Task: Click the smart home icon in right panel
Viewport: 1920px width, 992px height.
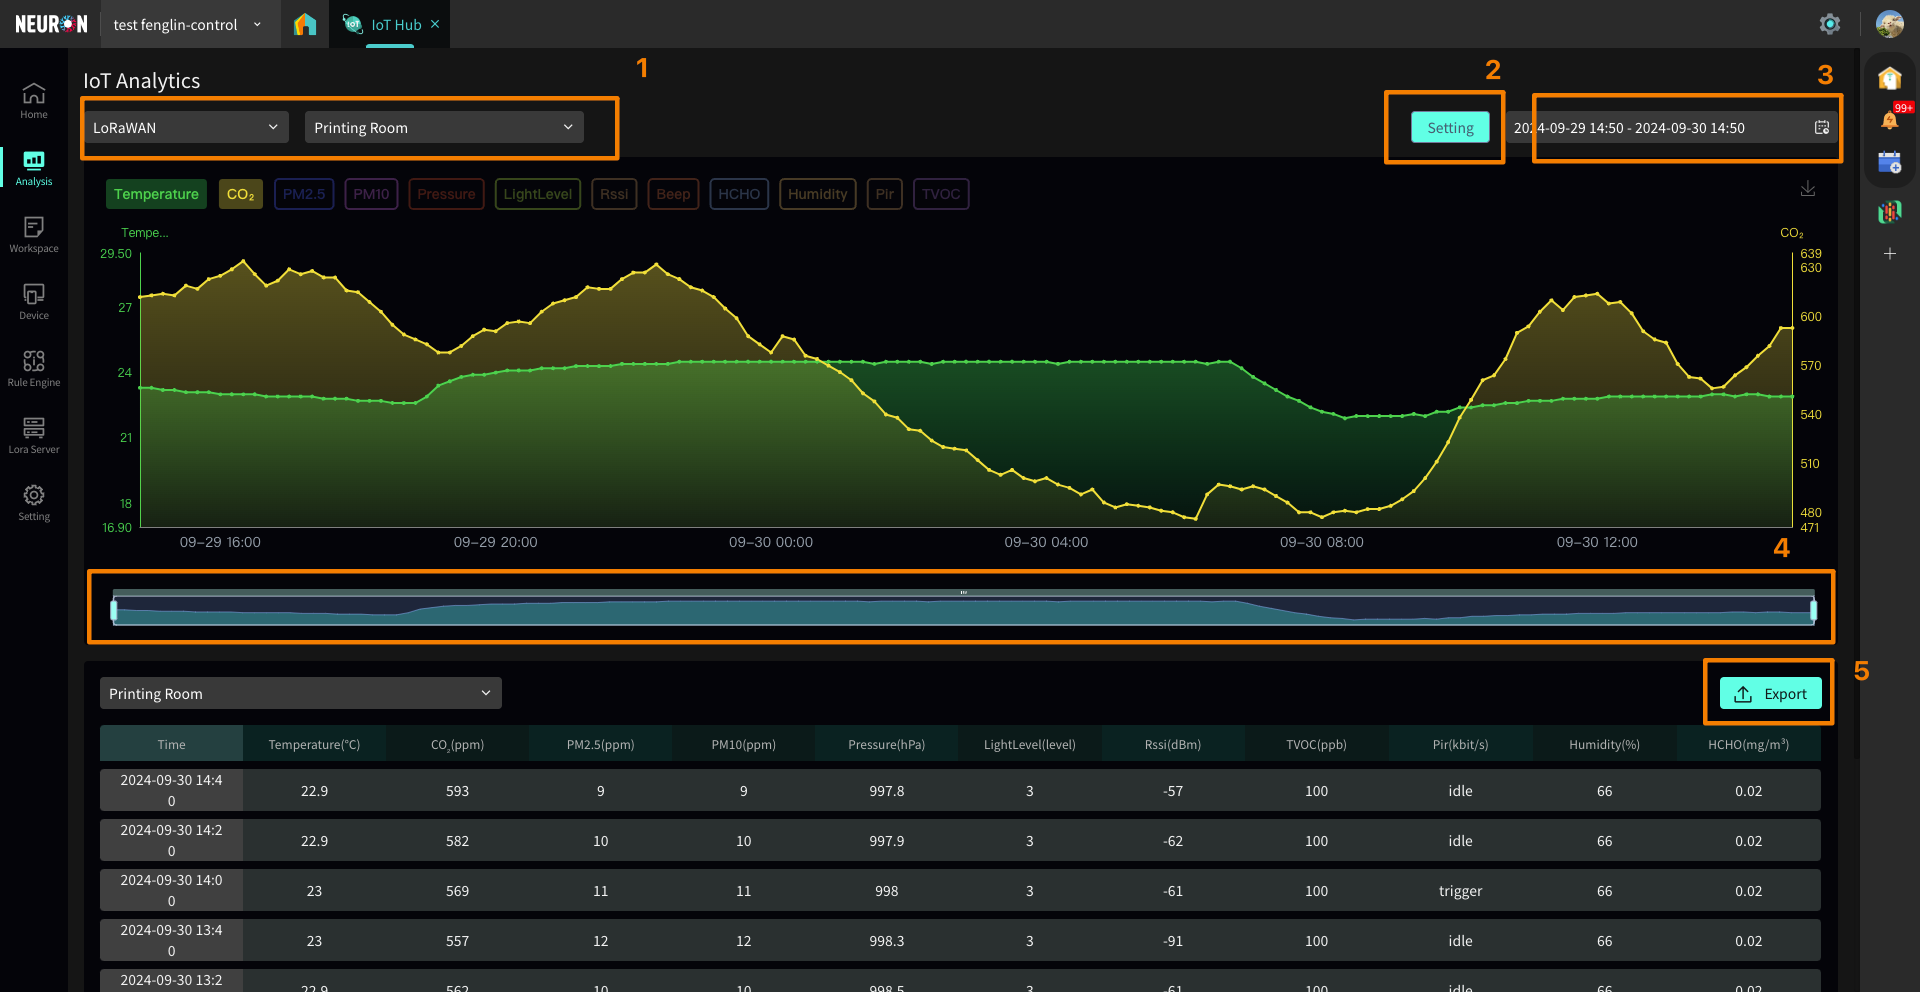Action: (x=1889, y=78)
